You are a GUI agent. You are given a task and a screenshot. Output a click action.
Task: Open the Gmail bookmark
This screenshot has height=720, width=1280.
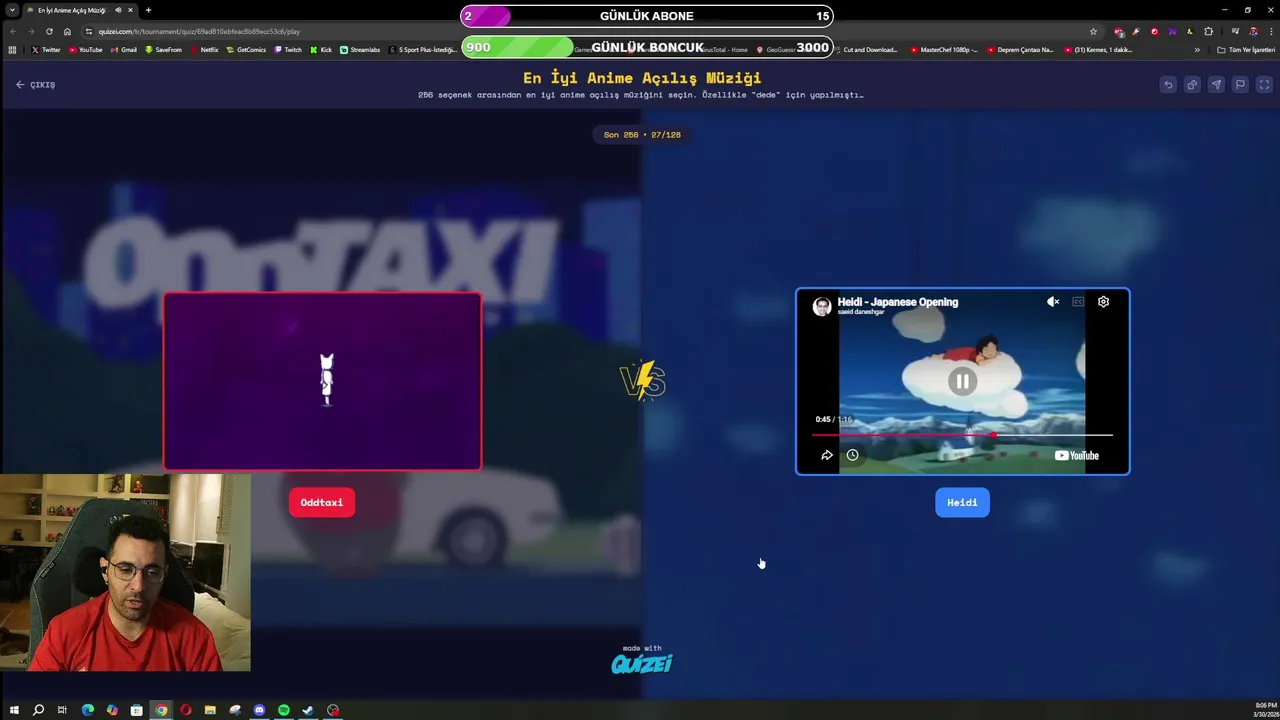click(124, 50)
